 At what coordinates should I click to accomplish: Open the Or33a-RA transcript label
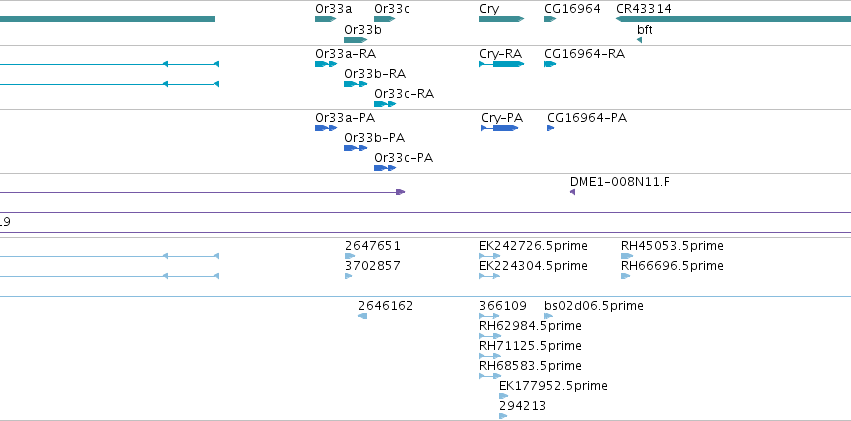(x=346, y=54)
